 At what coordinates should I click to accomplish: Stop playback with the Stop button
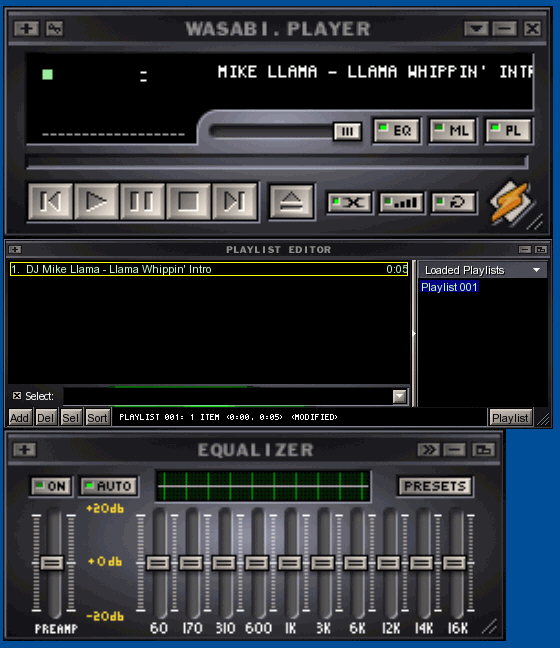pos(188,202)
